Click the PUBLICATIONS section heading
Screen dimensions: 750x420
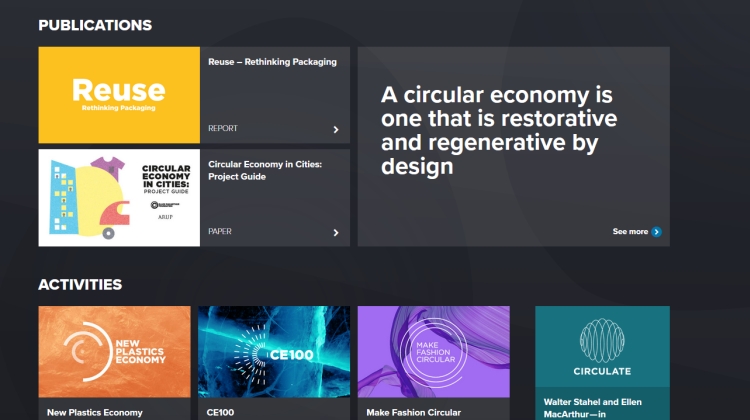point(95,25)
